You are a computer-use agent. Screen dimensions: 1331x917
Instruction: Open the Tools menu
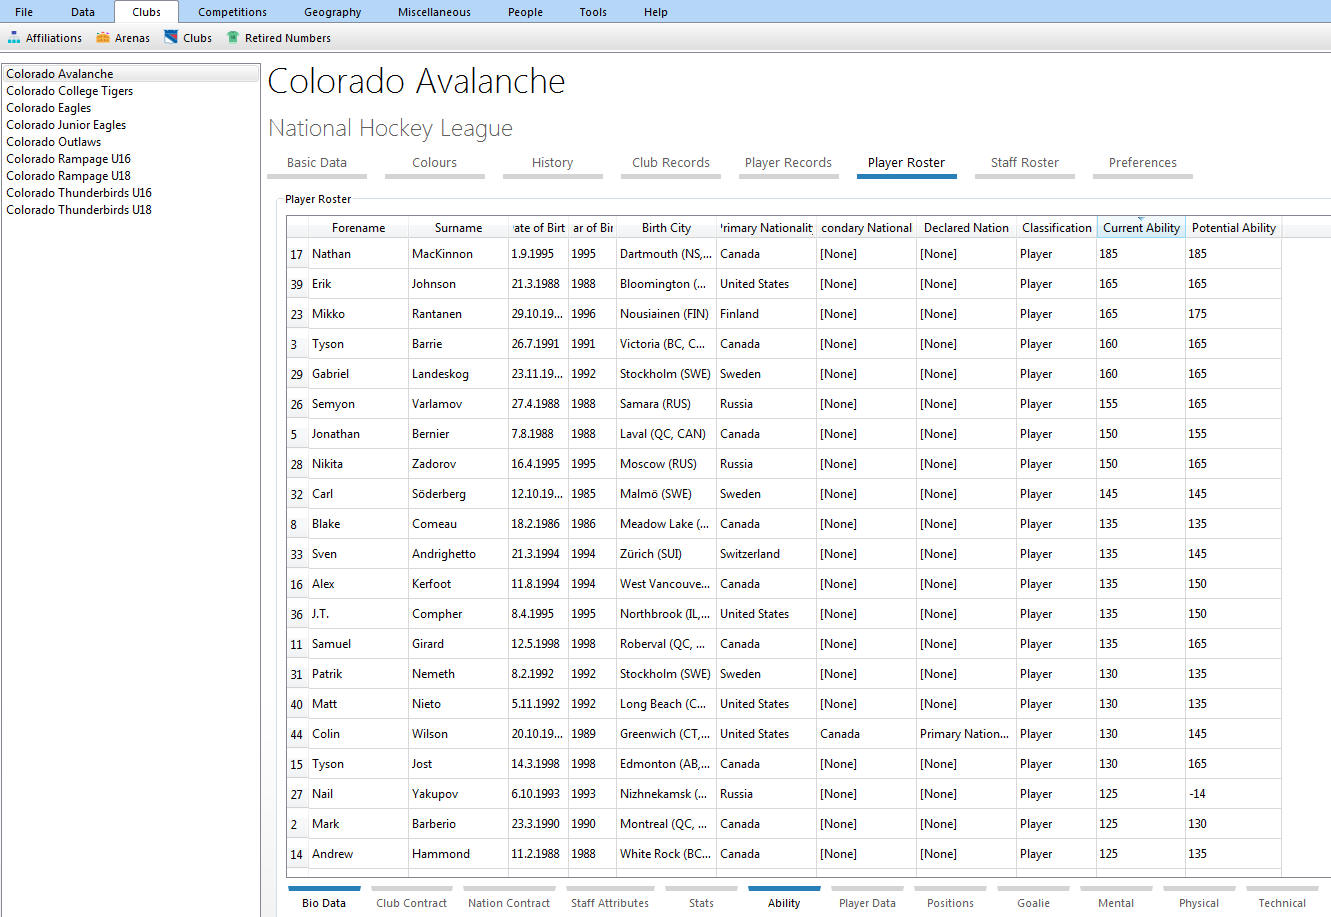click(593, 12)
